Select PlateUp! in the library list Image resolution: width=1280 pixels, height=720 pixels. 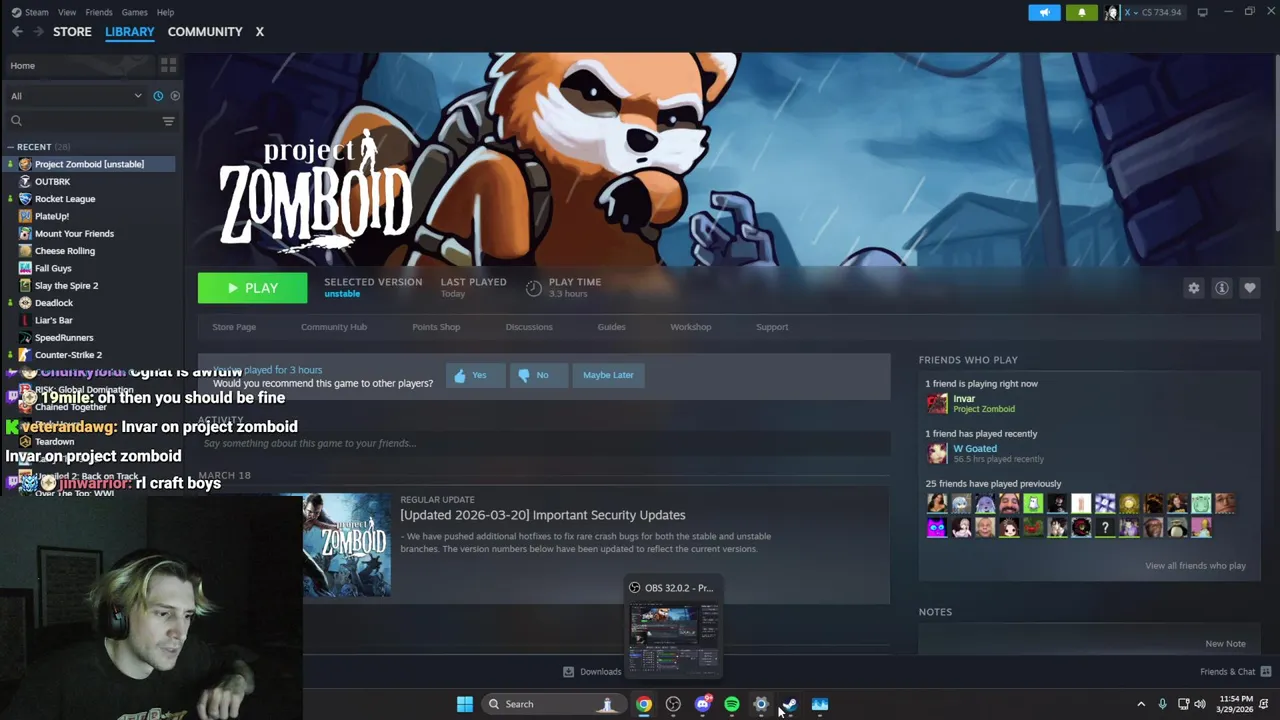(52, 216)
